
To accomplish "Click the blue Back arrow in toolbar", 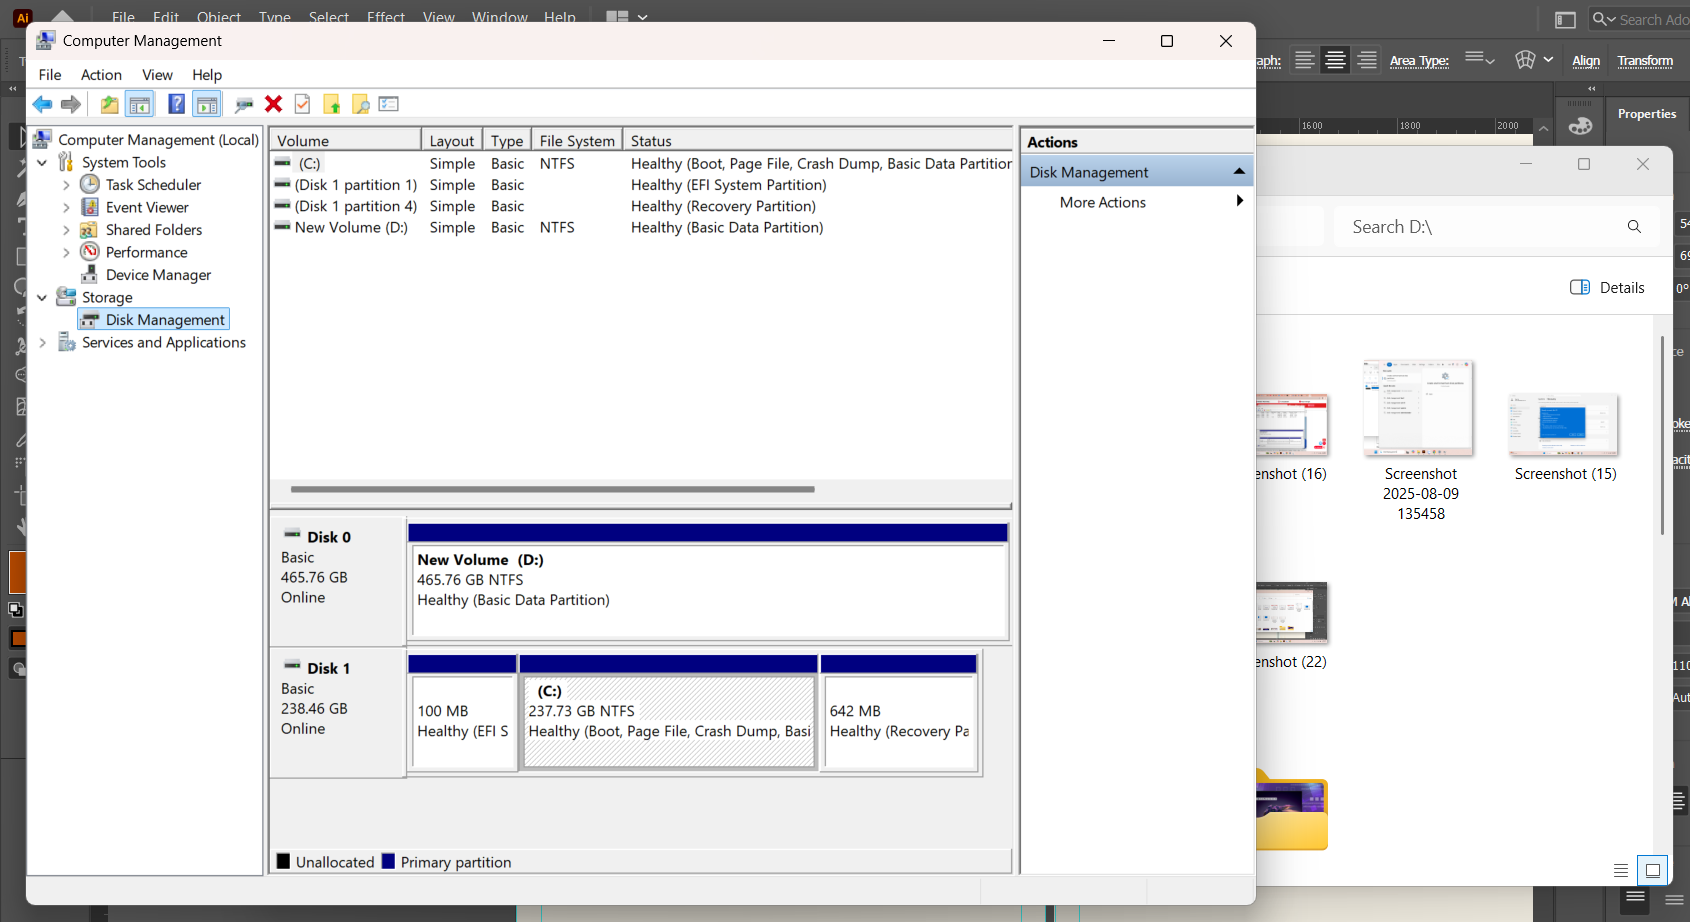I will pos(42,104).
